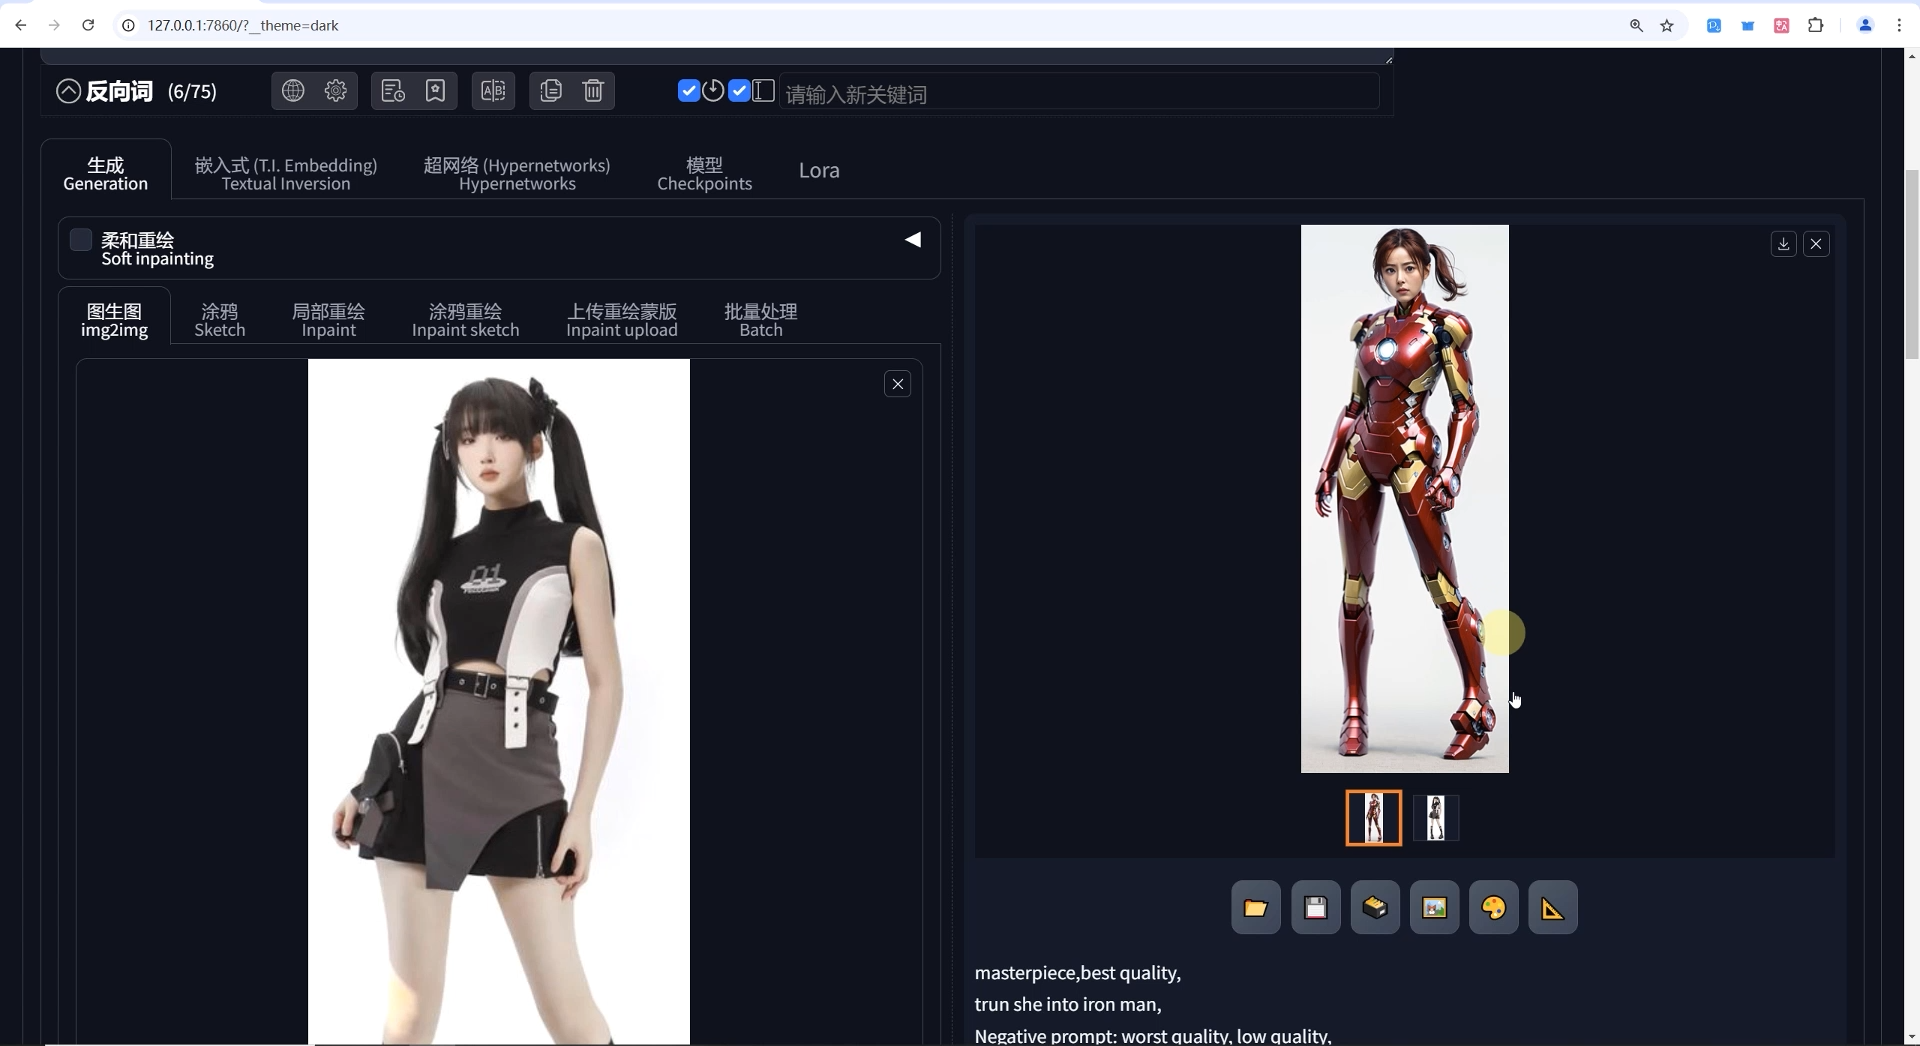Select the 批量处理 Batch tab
Viewport: 1920px width, 1046px height.
pos(761,320)
